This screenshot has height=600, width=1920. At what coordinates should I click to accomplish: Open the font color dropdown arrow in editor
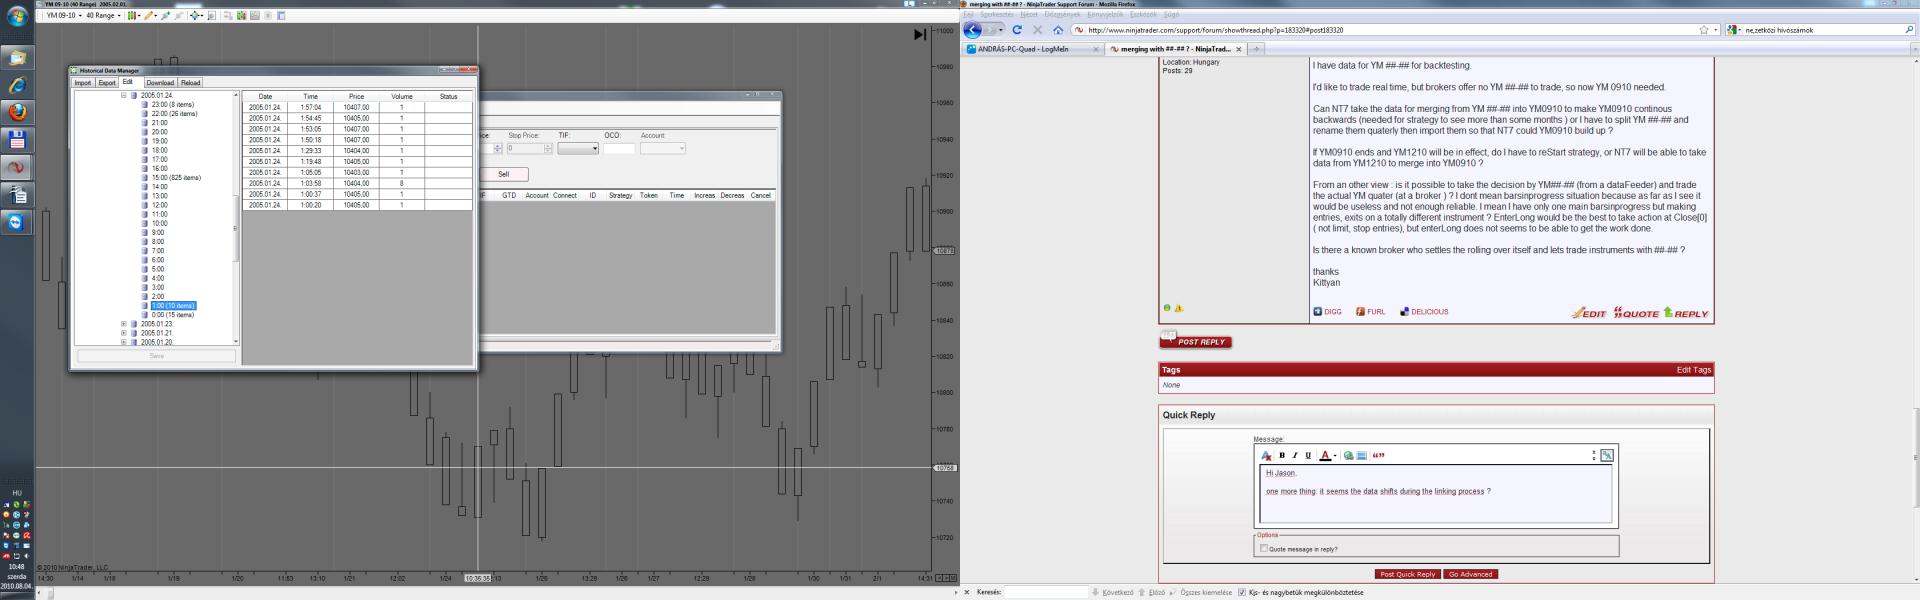(x=1335, y=456)
